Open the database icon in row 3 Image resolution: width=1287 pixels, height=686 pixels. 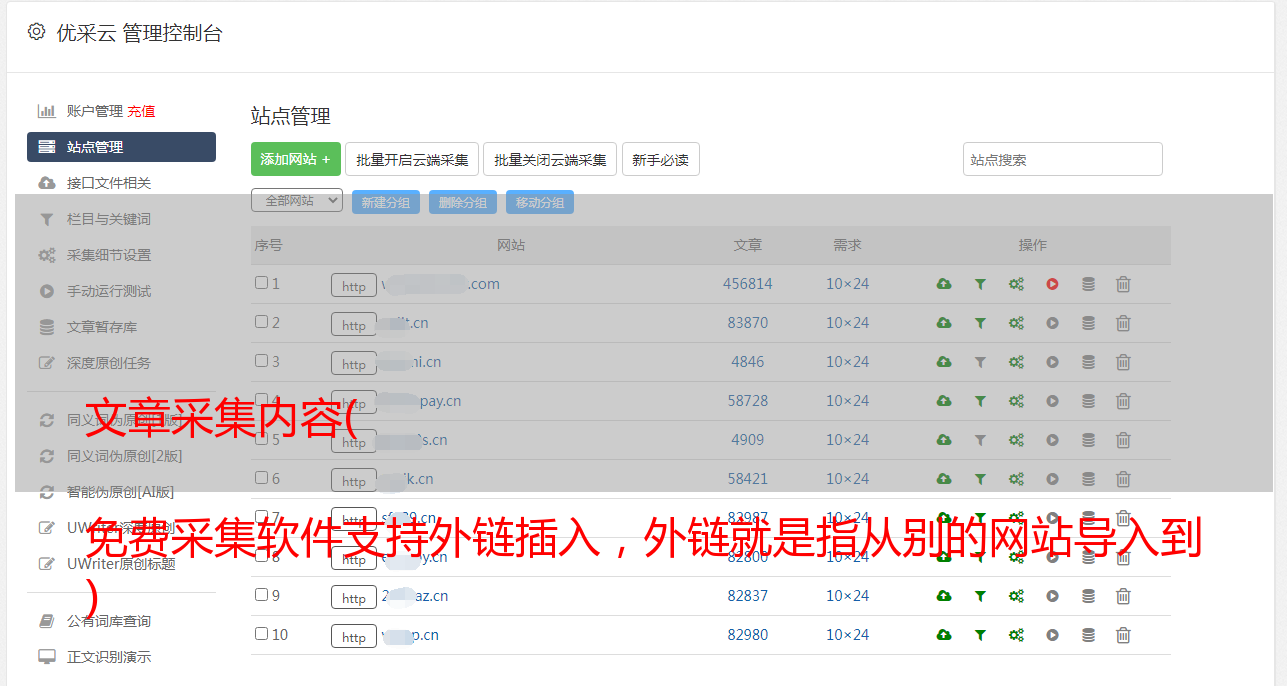1088,362
